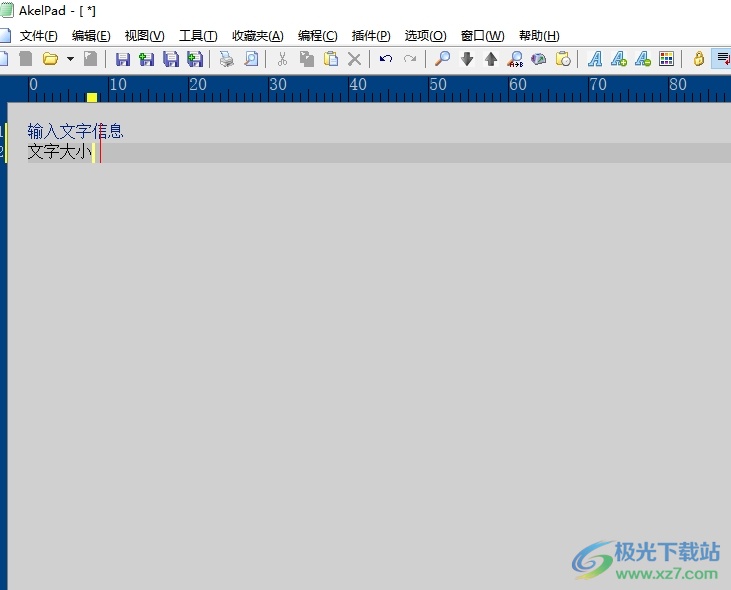The image size is (731, 590).
Task: Open the 编程(C) menu
Action: coord(317,35)
